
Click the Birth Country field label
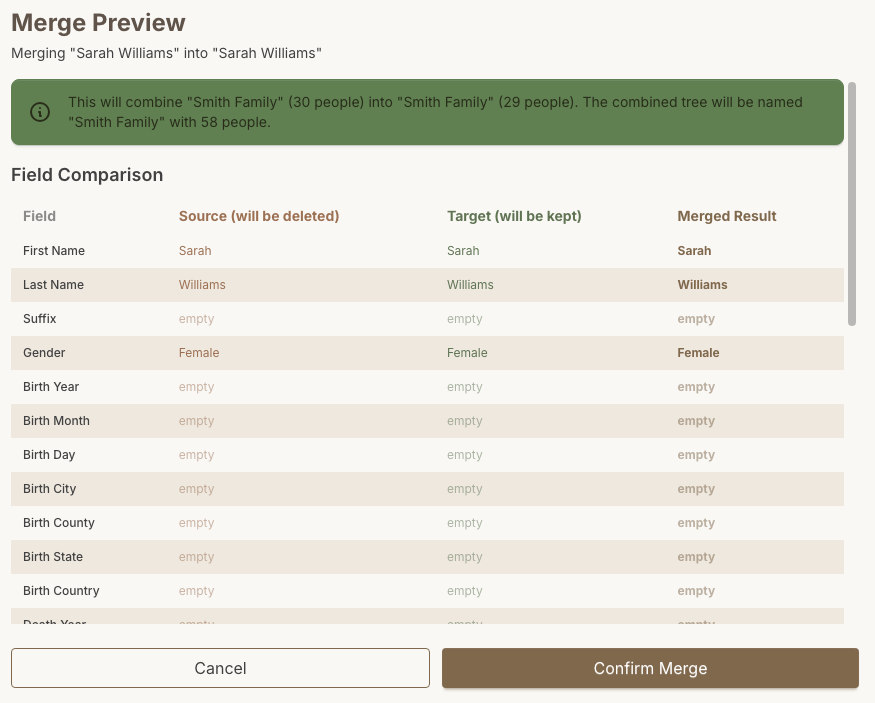click(x=61, y=591)
